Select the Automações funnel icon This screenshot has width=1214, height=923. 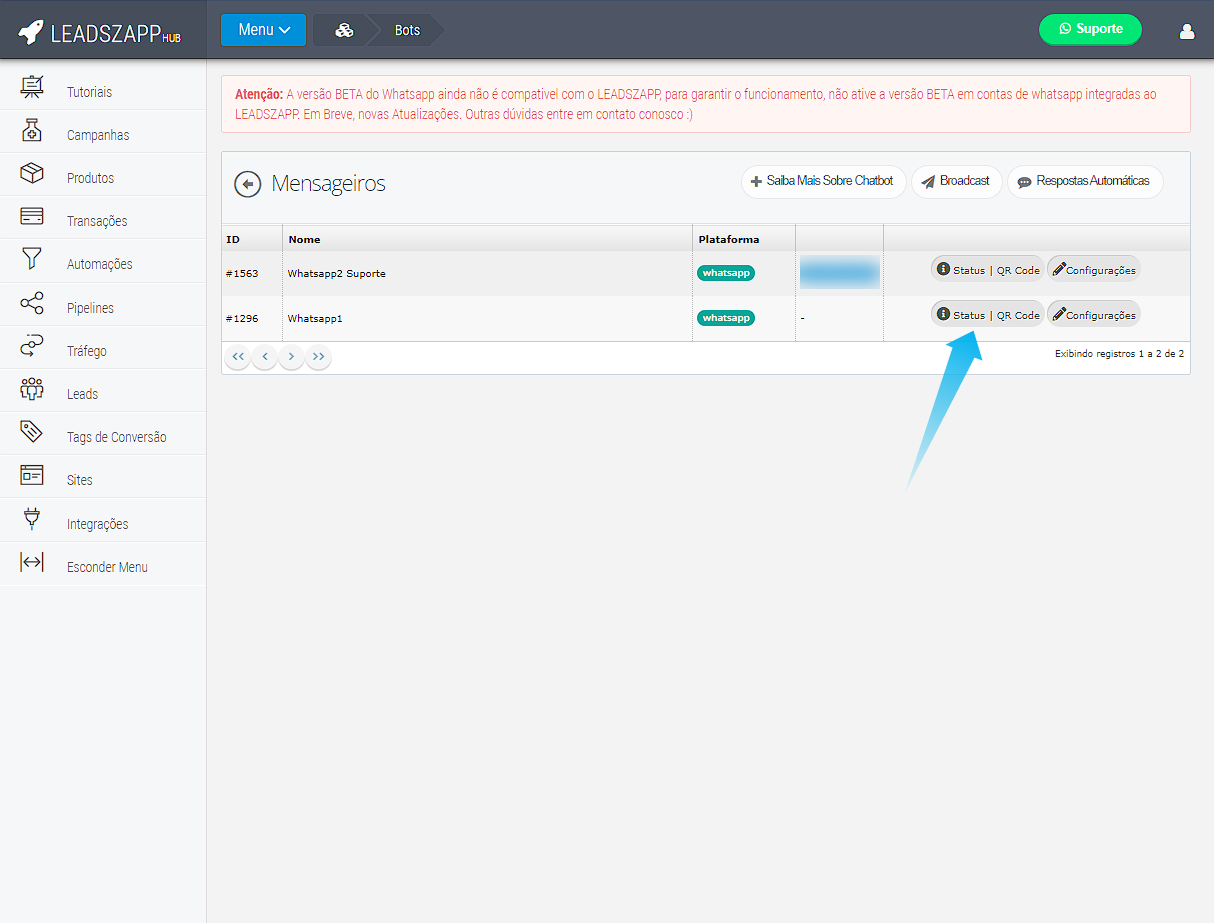(32, 260)
